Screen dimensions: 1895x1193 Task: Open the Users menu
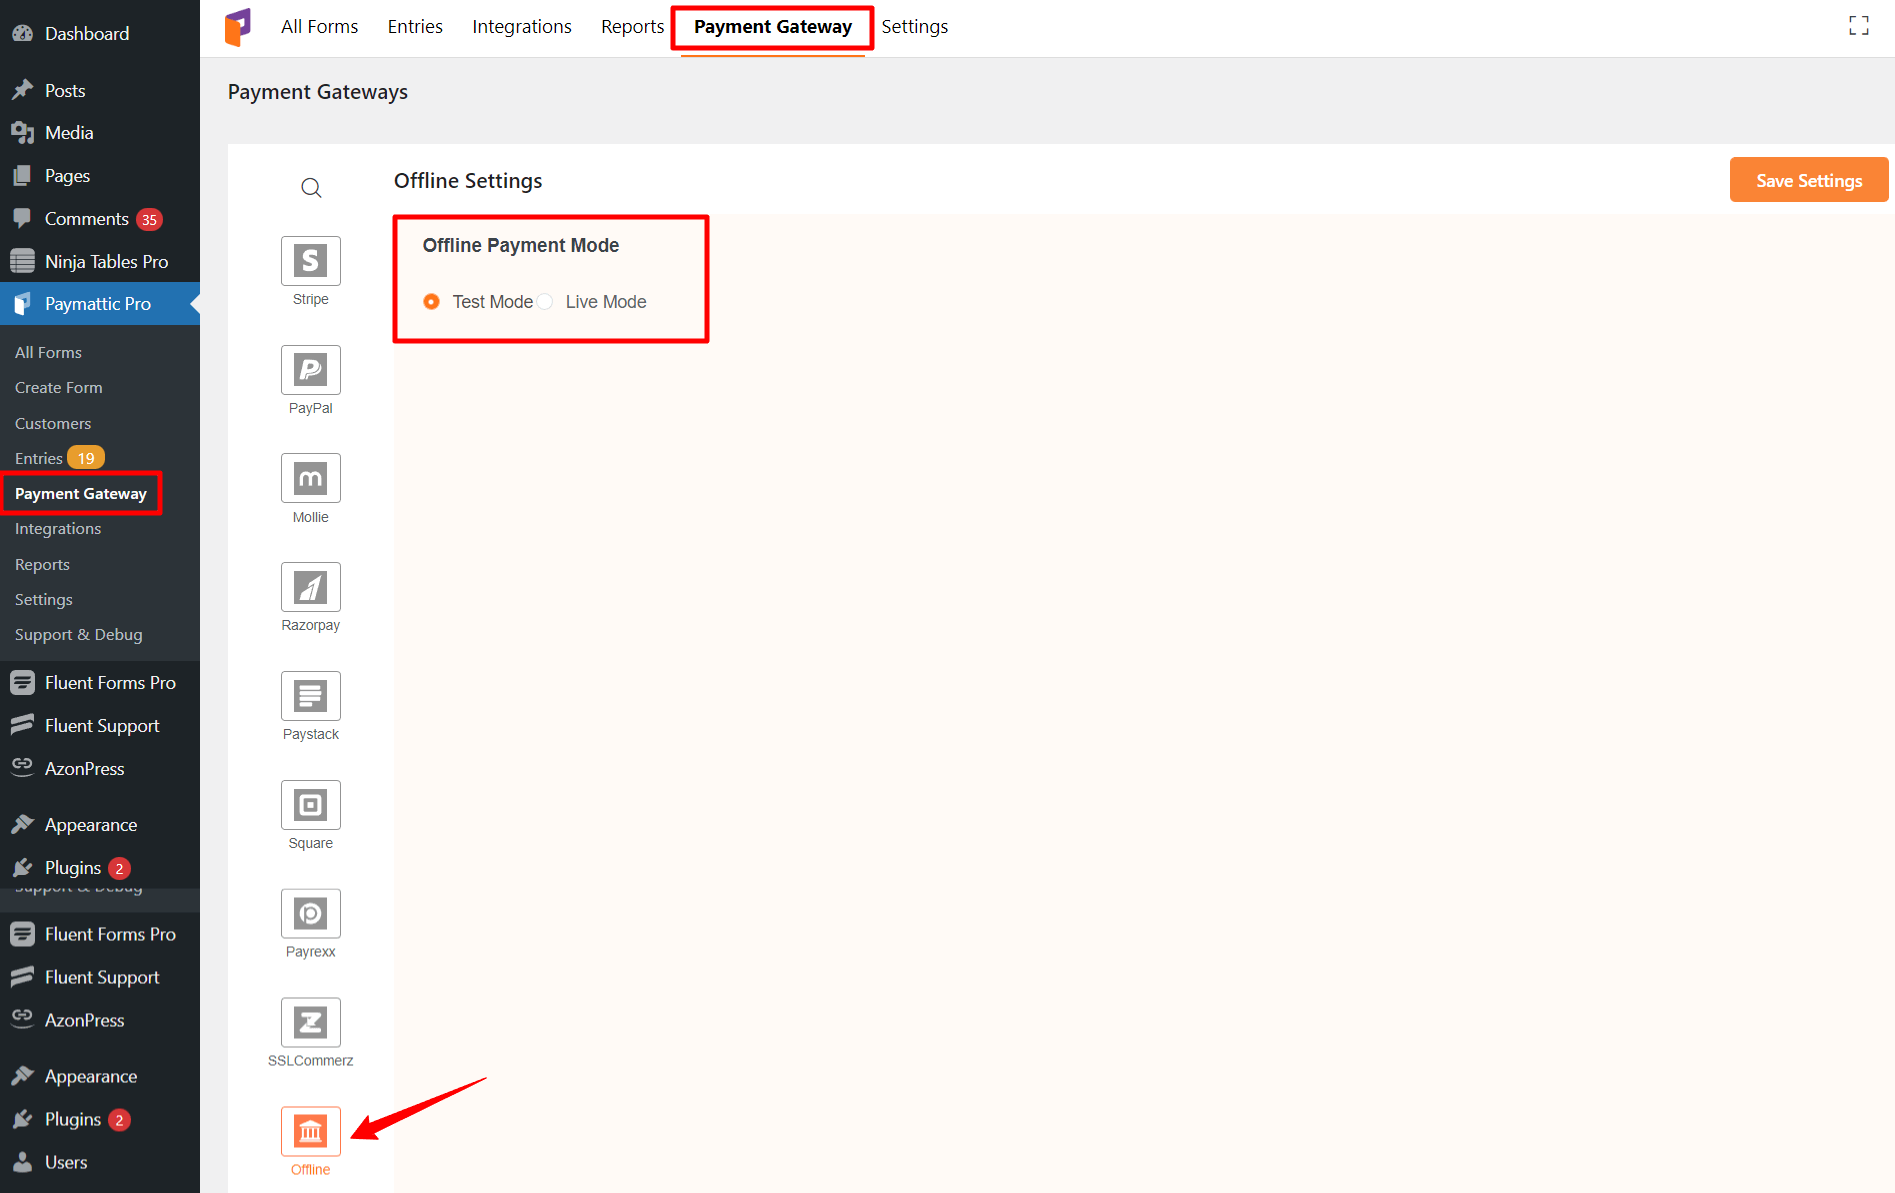(x=100, y=1162)
